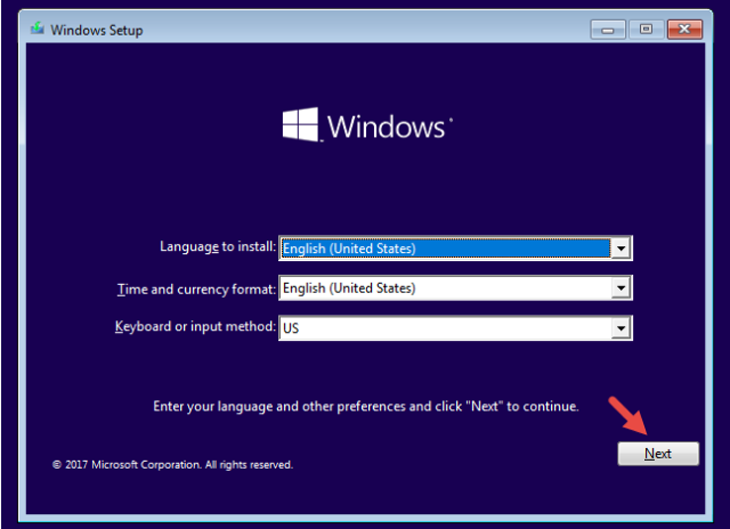Maximize the Windows Setup window

pos(646,30)
